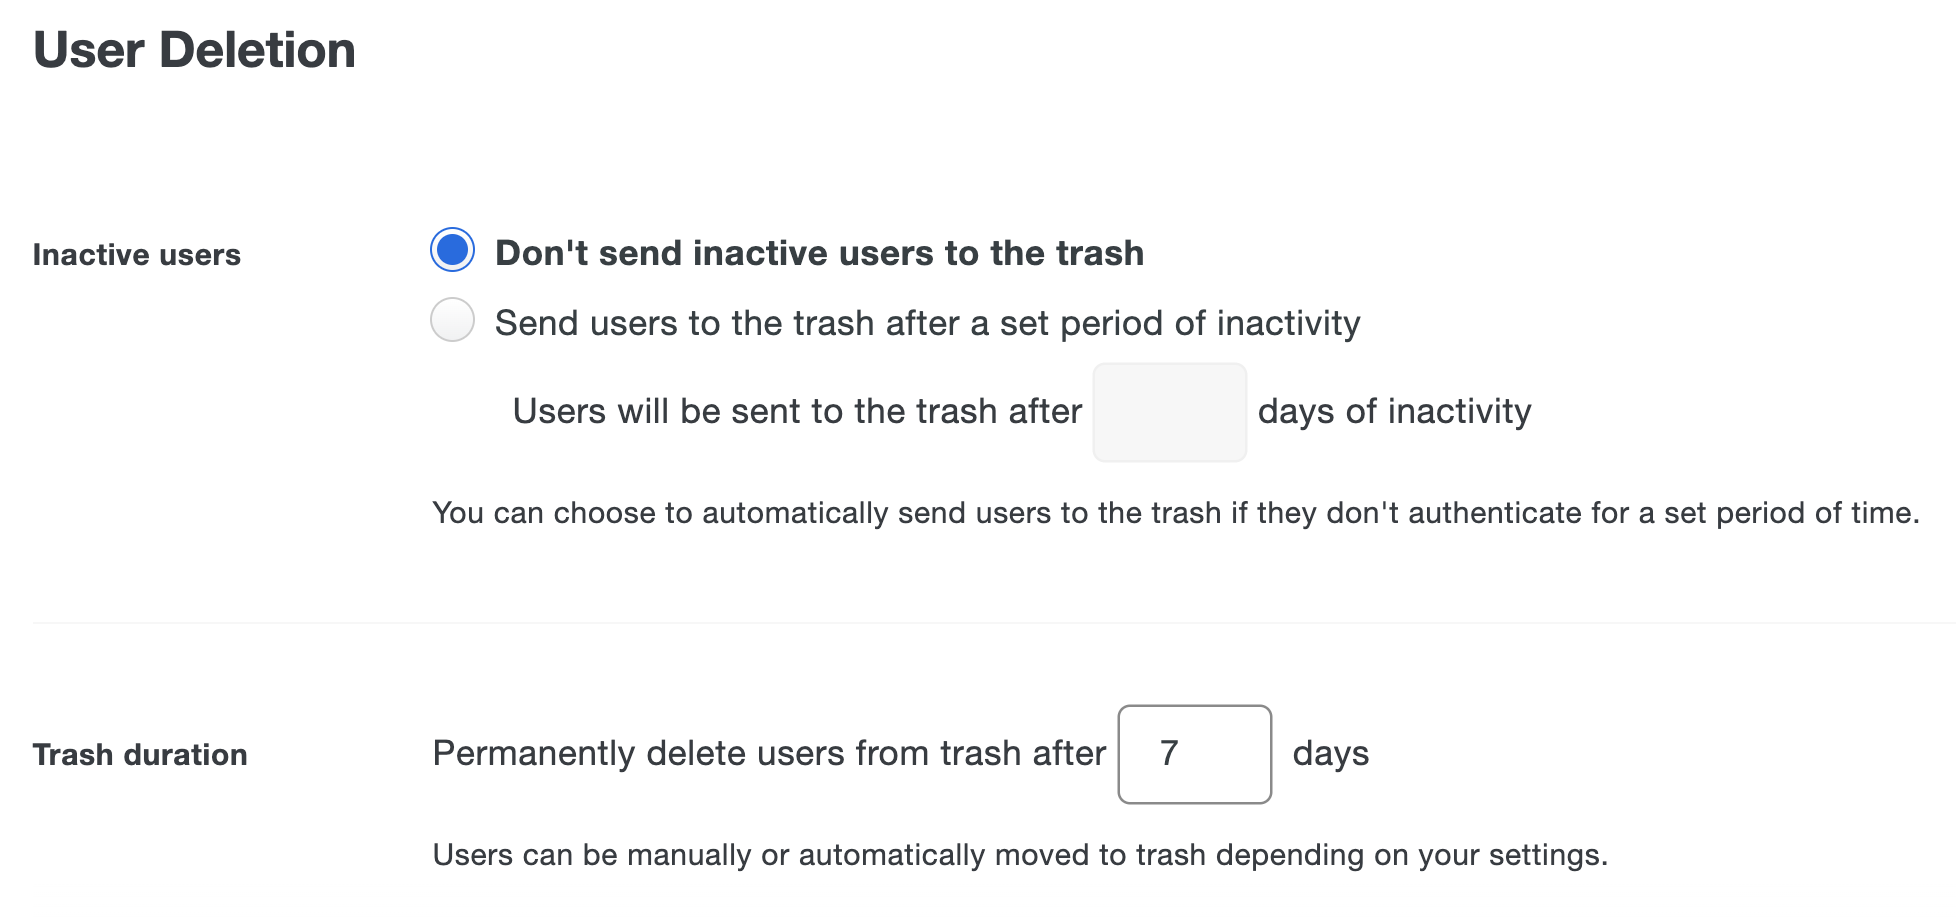Viewport: 1956px width, 918px height.
Task: Click the note about users being moved to trash
Action: point(1020,854)
